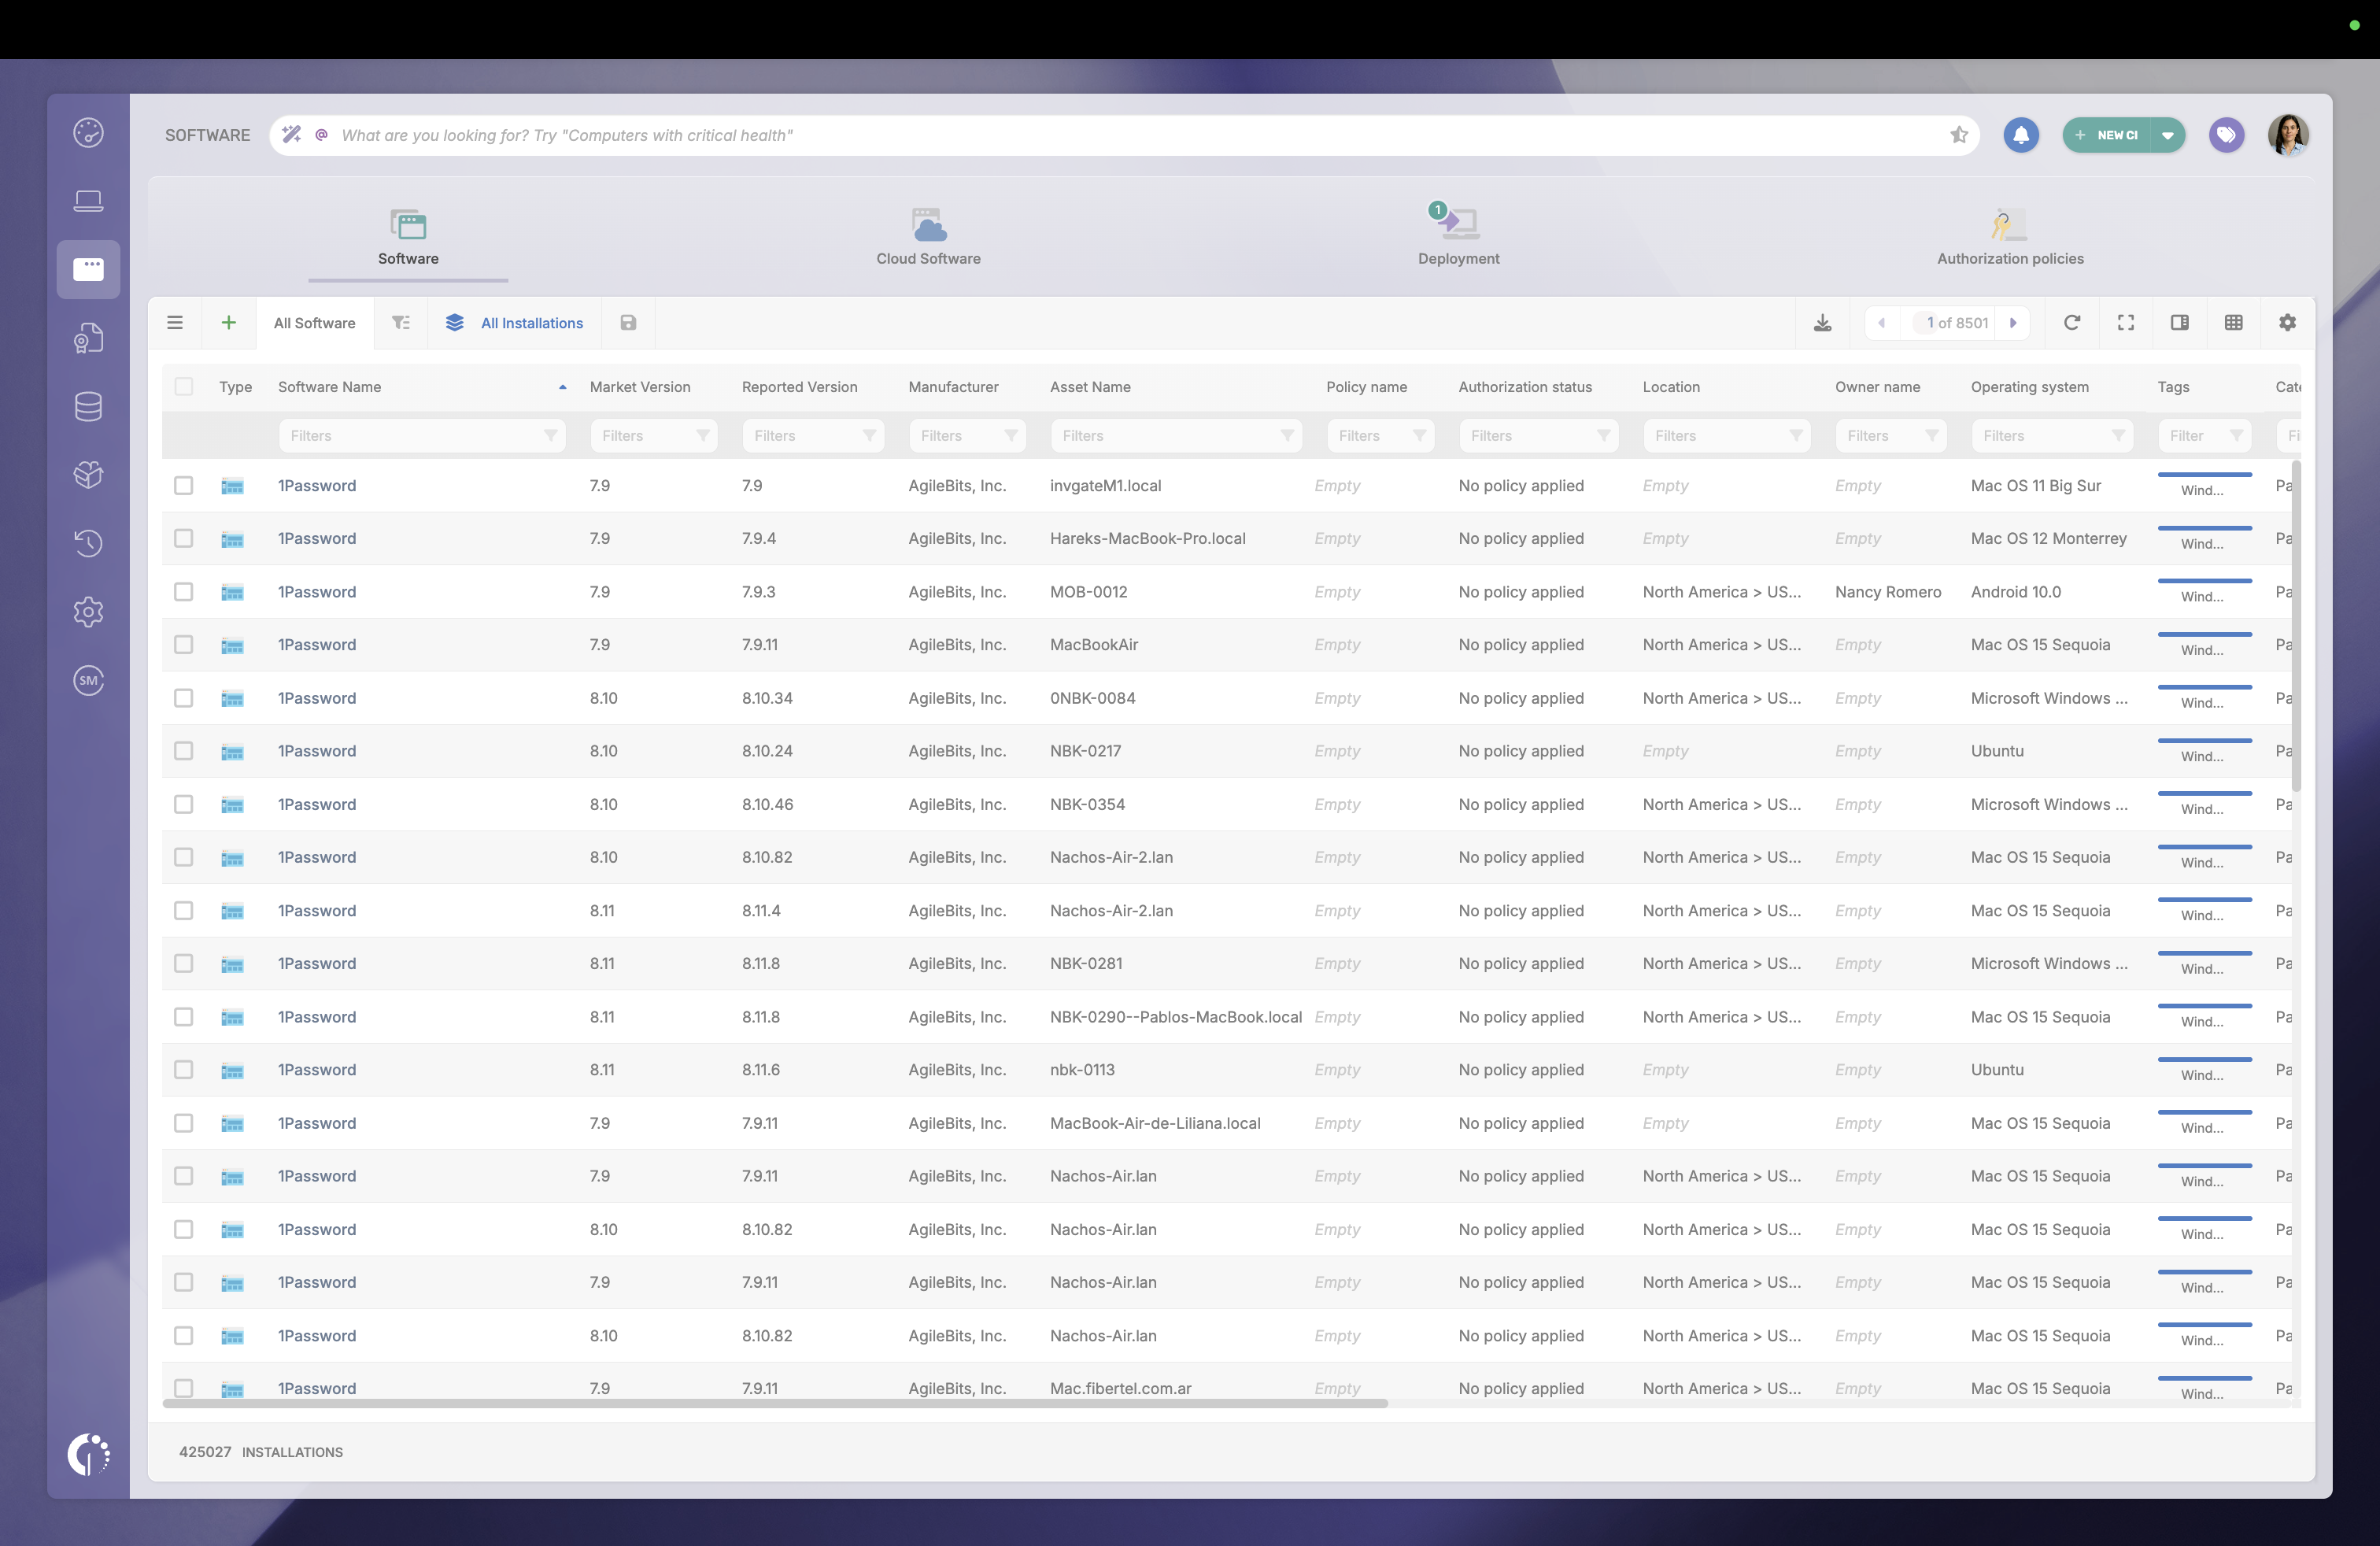
Task: Open the Manufacturer column filter dropdown
Action: (x=1011, y=436)
